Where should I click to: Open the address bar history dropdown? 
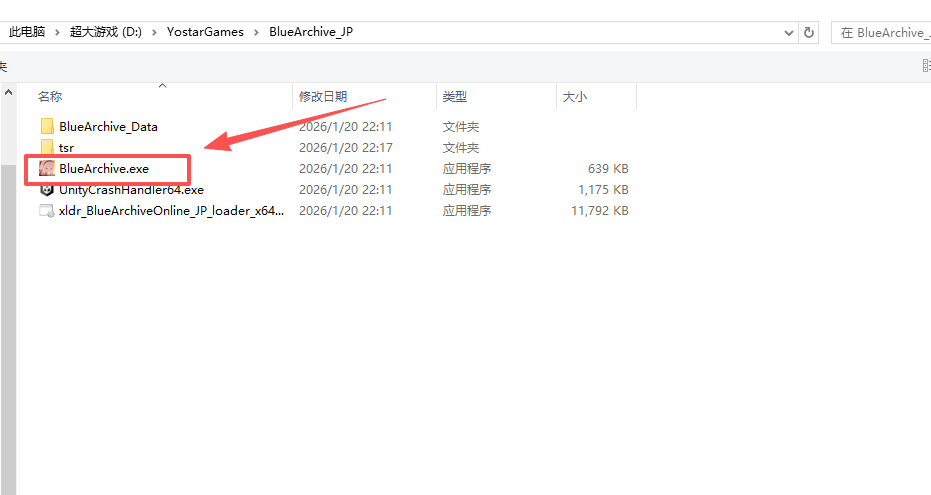click(787, 32)
